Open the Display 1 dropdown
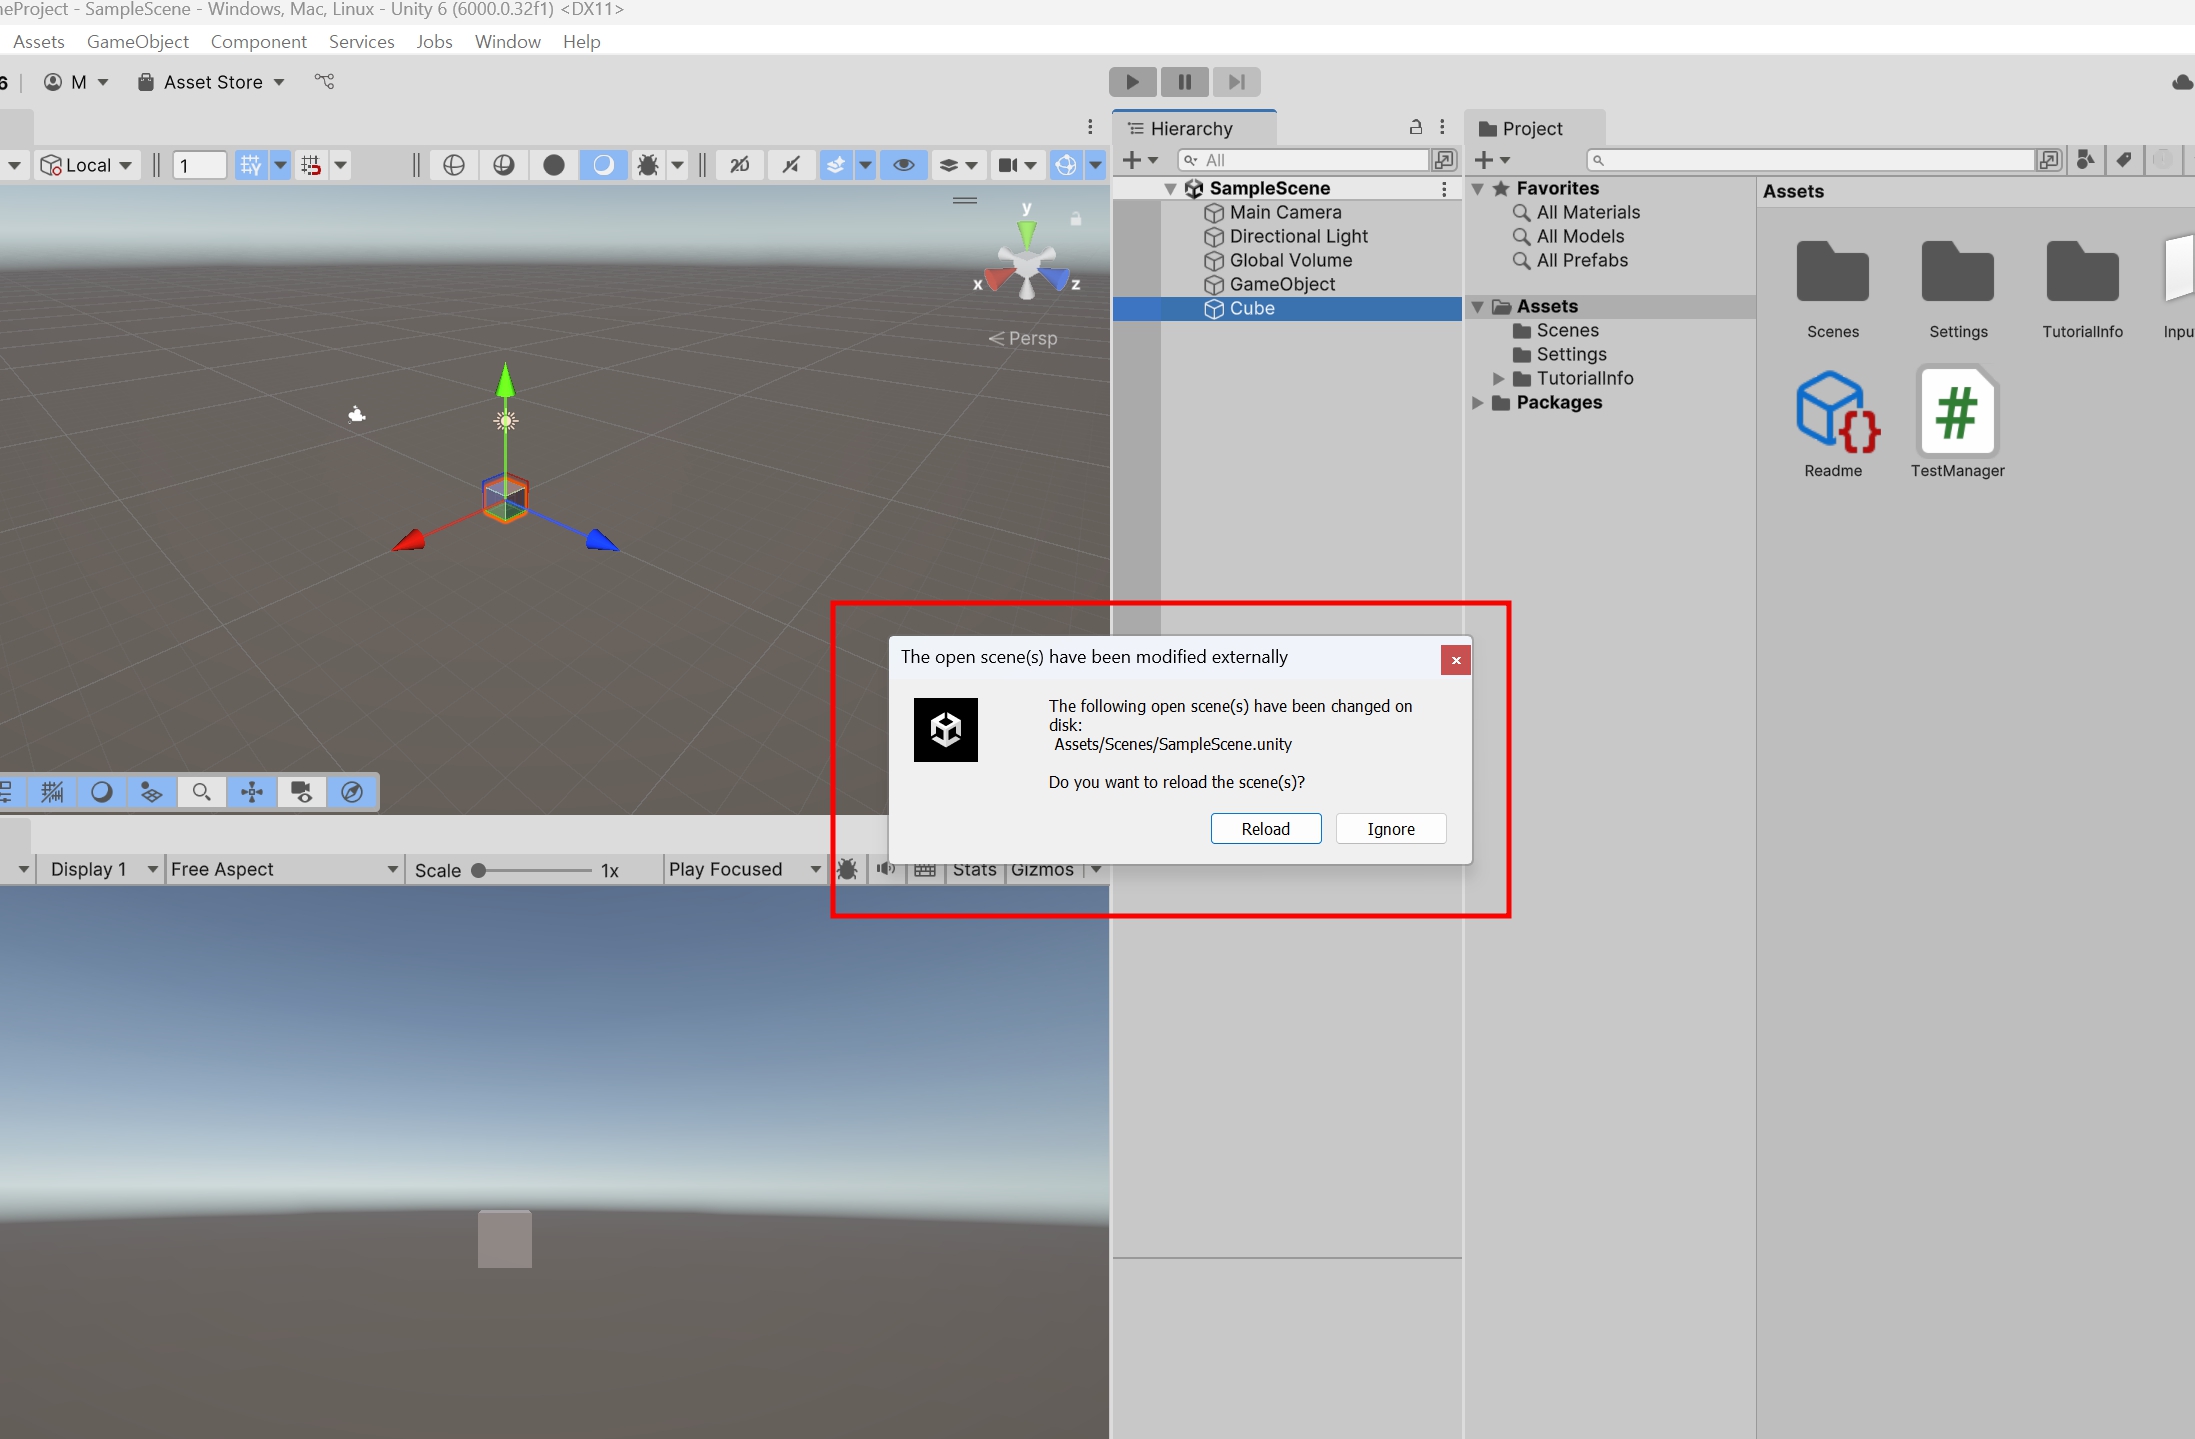Screen dimensions: 2195x1439 103,869
